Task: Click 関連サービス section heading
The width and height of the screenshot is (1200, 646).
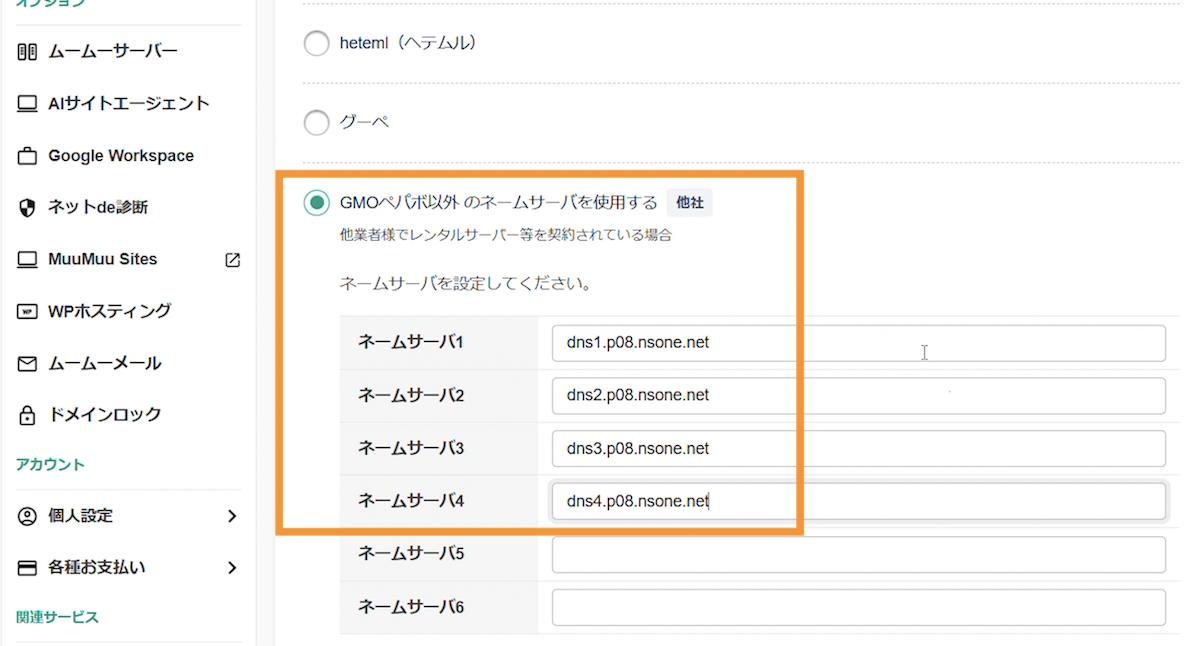Action: pos(57,617)
